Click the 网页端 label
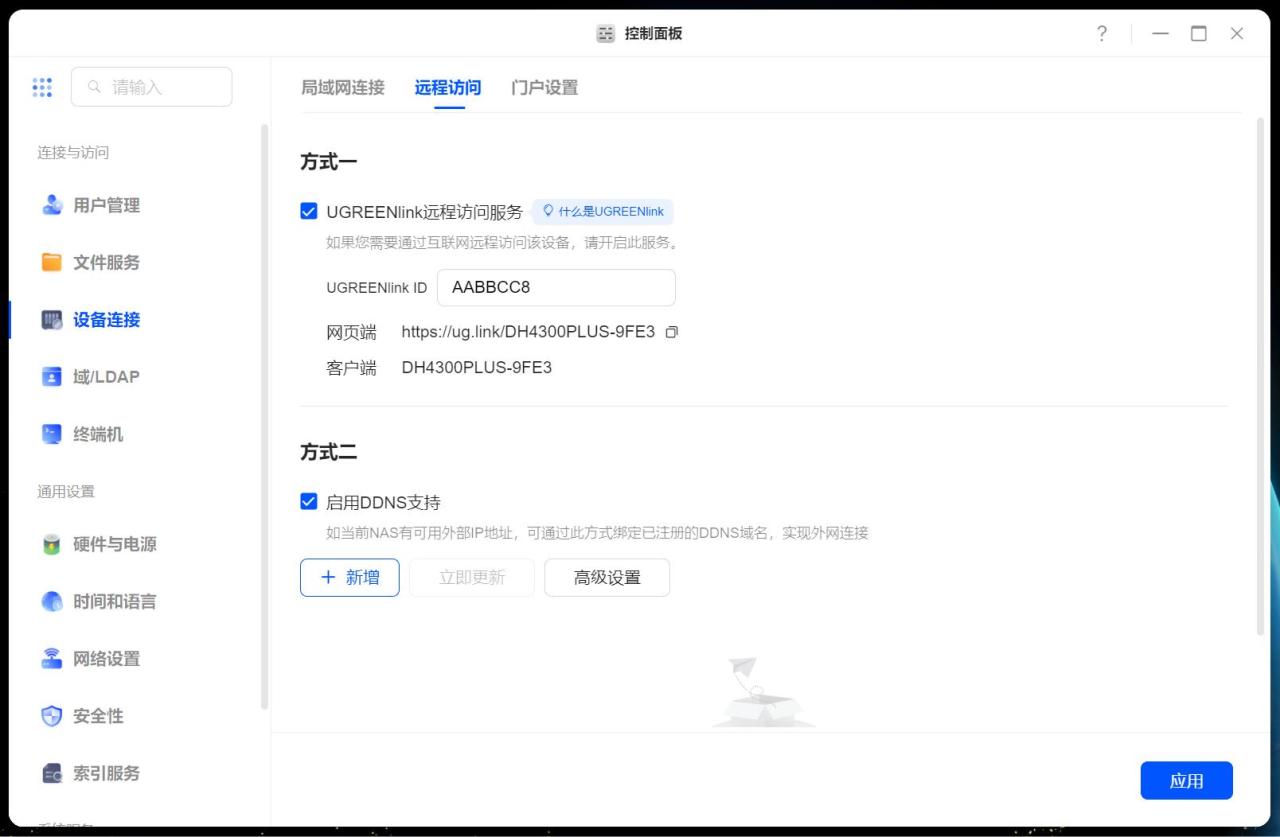 point(351,331)
